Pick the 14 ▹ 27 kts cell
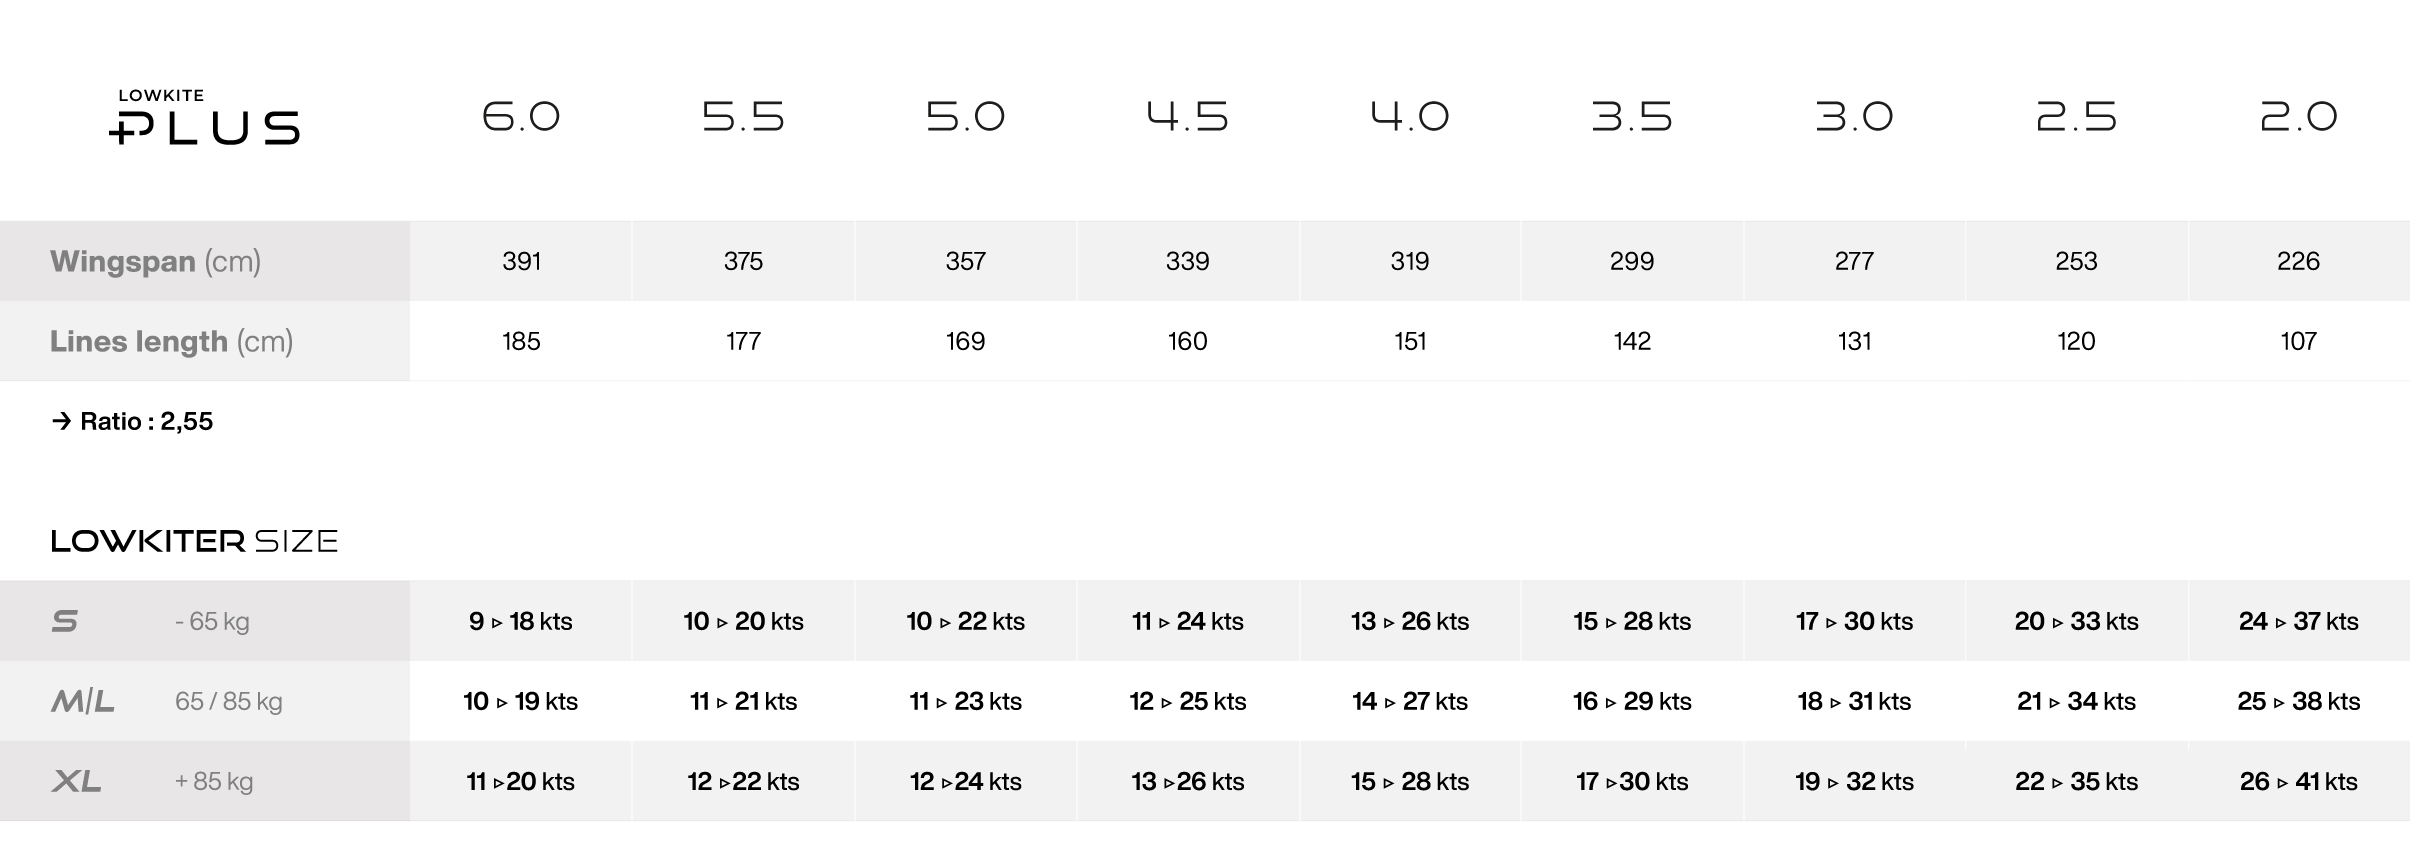The width and height of the screenshot is (2410, 841). [x=1410, y=701]
